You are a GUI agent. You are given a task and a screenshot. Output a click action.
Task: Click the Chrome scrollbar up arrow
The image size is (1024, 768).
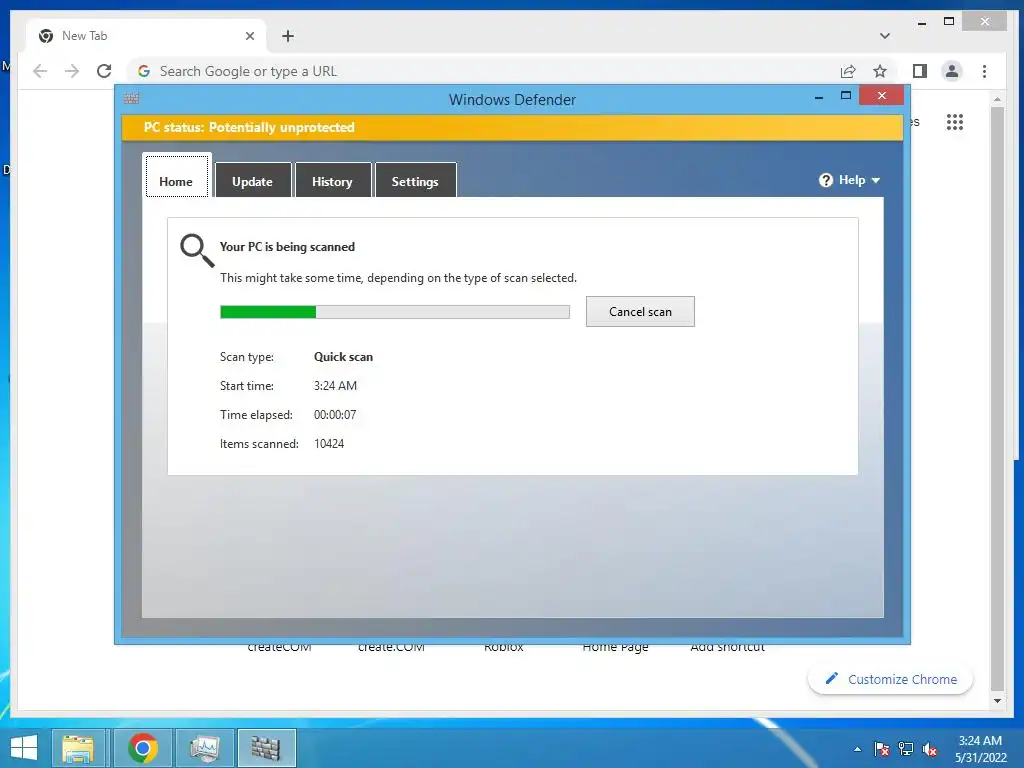pyautogui.click(x=997, y=99)
